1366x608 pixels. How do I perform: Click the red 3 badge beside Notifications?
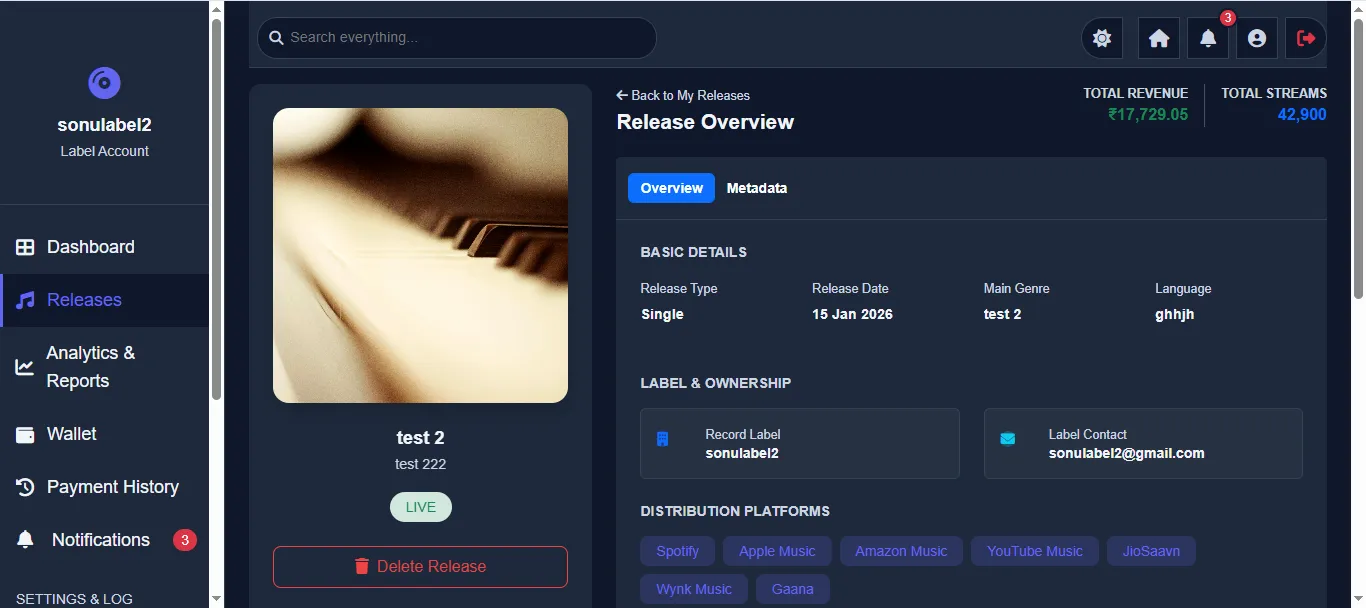(x=184, y=540)
